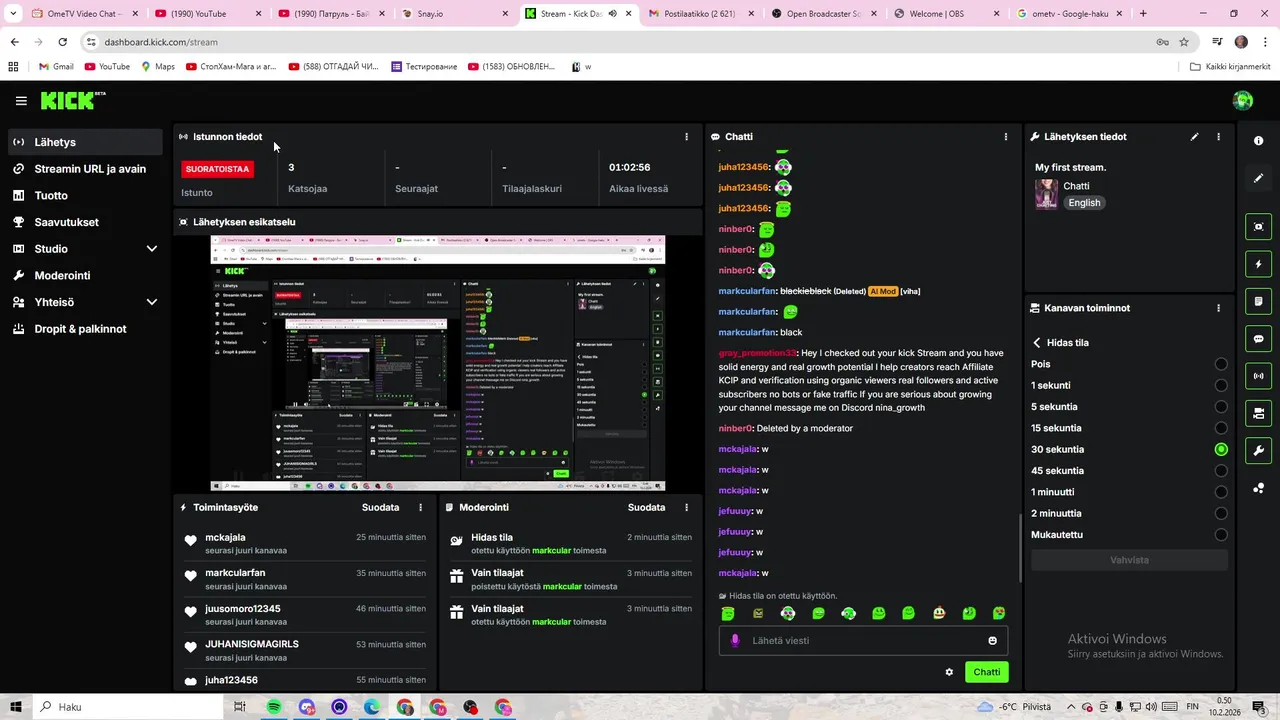Switch to the Snay.io browser tab
Screen dimensions: 1280x720
[x=455, y=14]
